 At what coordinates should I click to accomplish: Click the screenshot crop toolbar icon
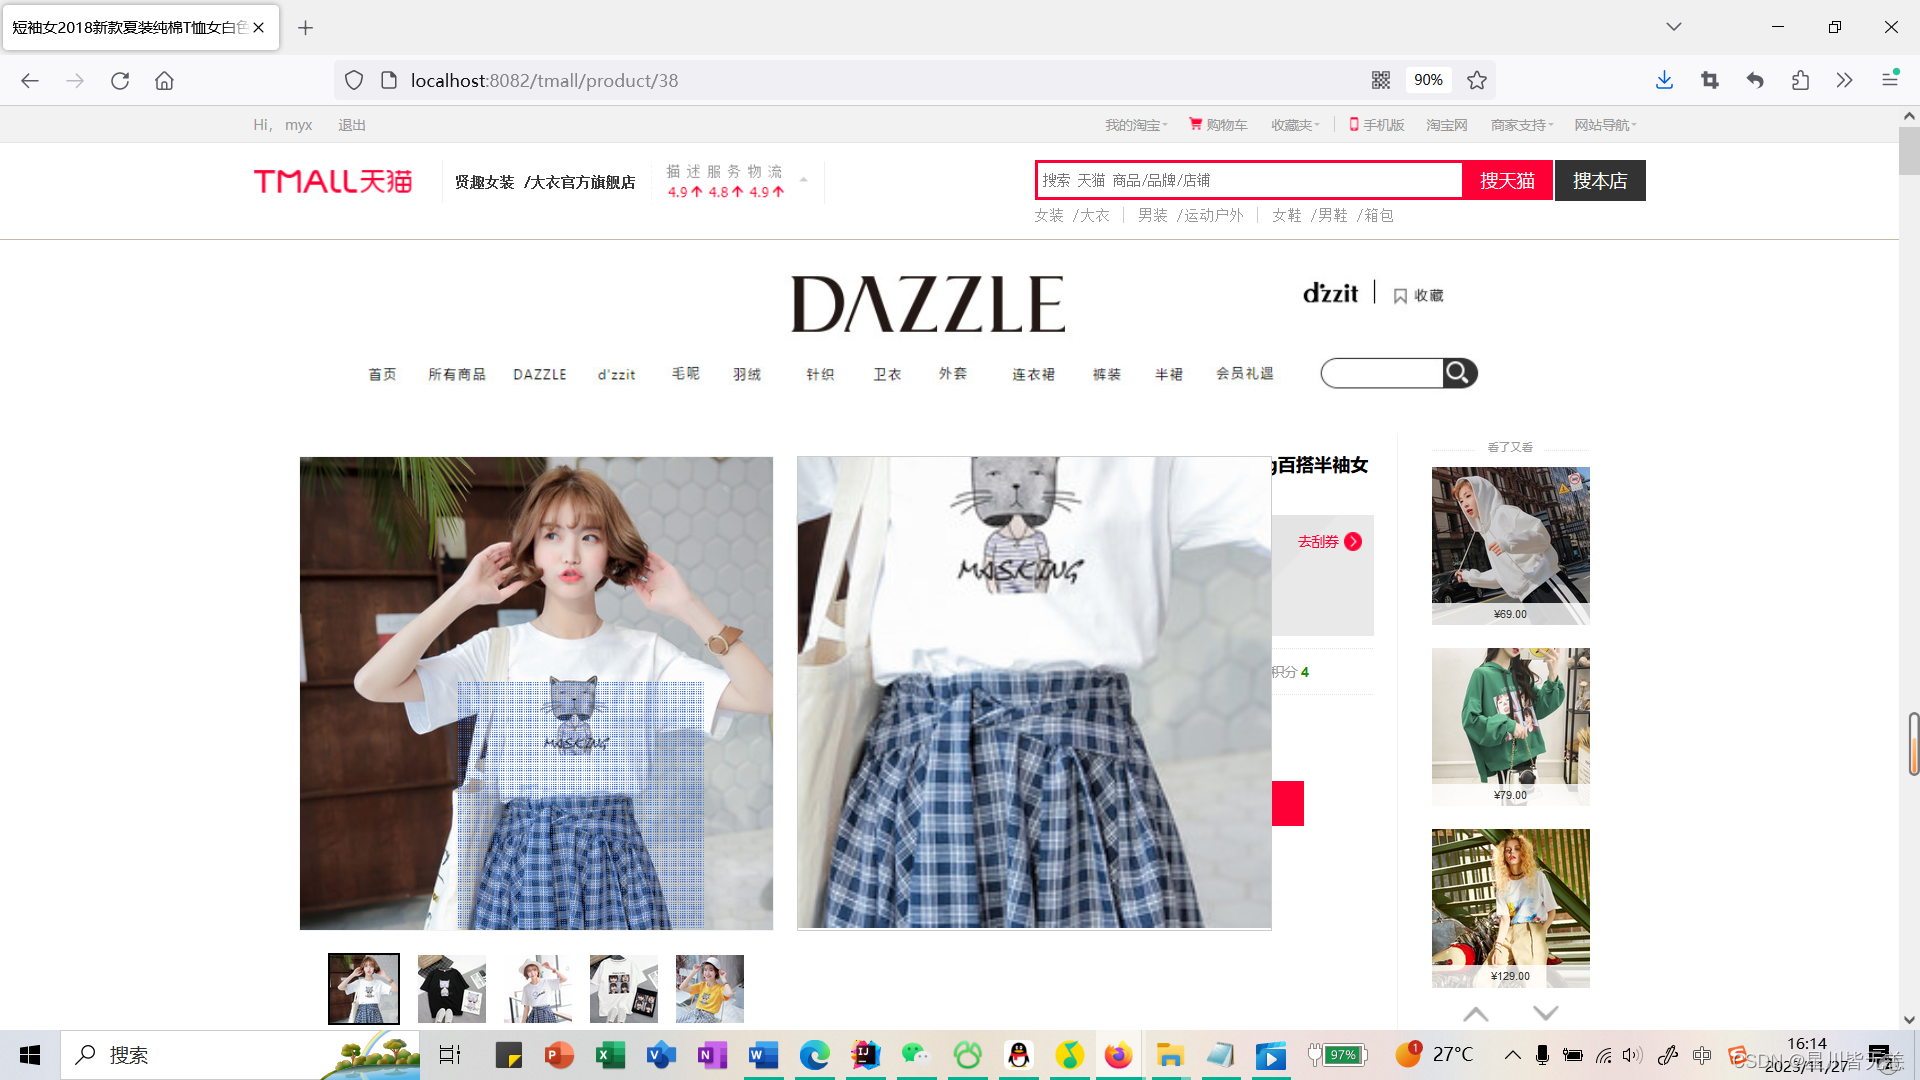click(x=1710, y=80)
